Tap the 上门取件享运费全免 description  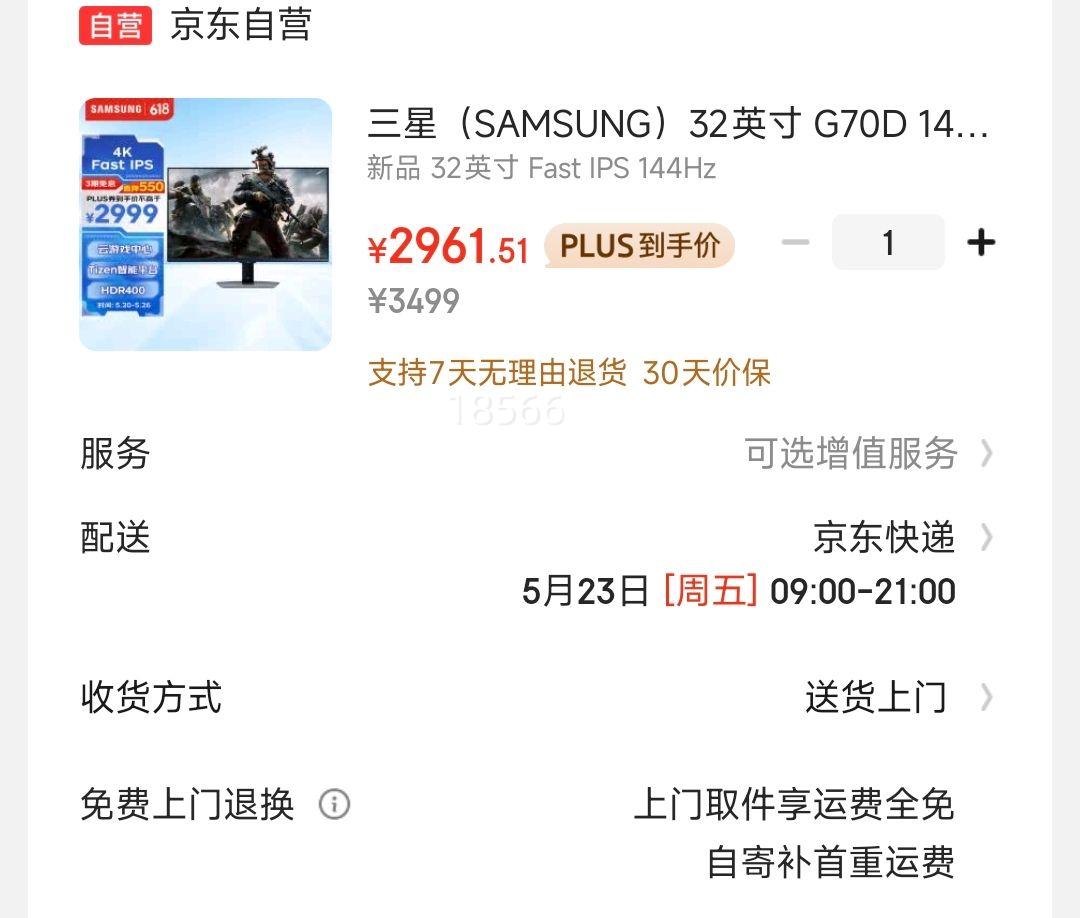tap(794, 804)
